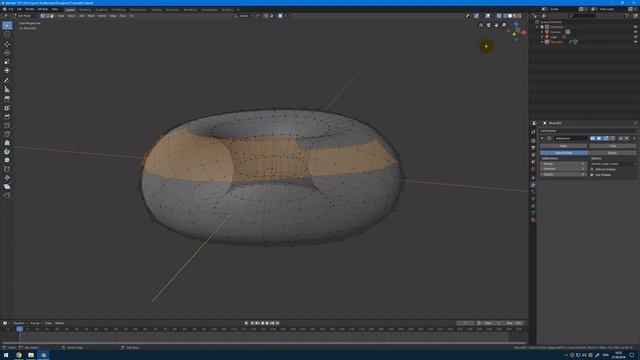Collapse the Subdivision modifier panel
640x360 pixels.
coord(542,138)
